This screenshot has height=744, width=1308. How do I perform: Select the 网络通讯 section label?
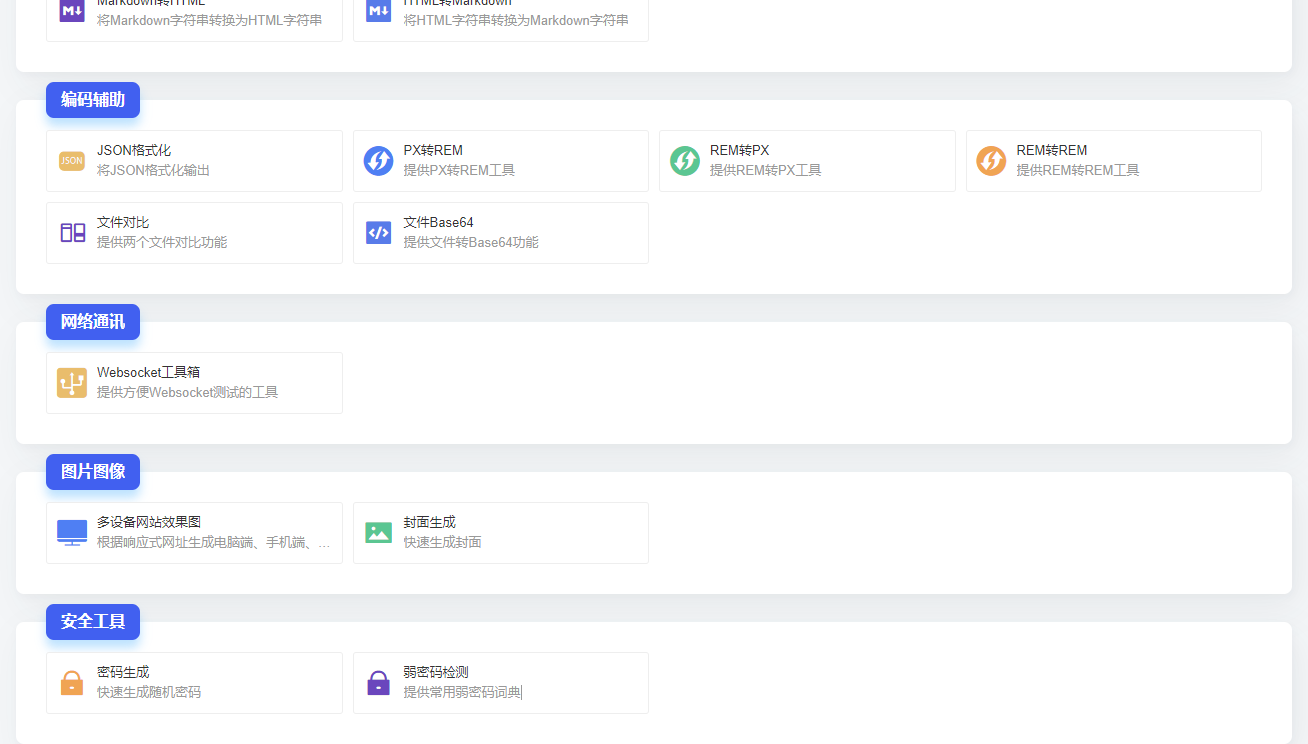[93, 322]
